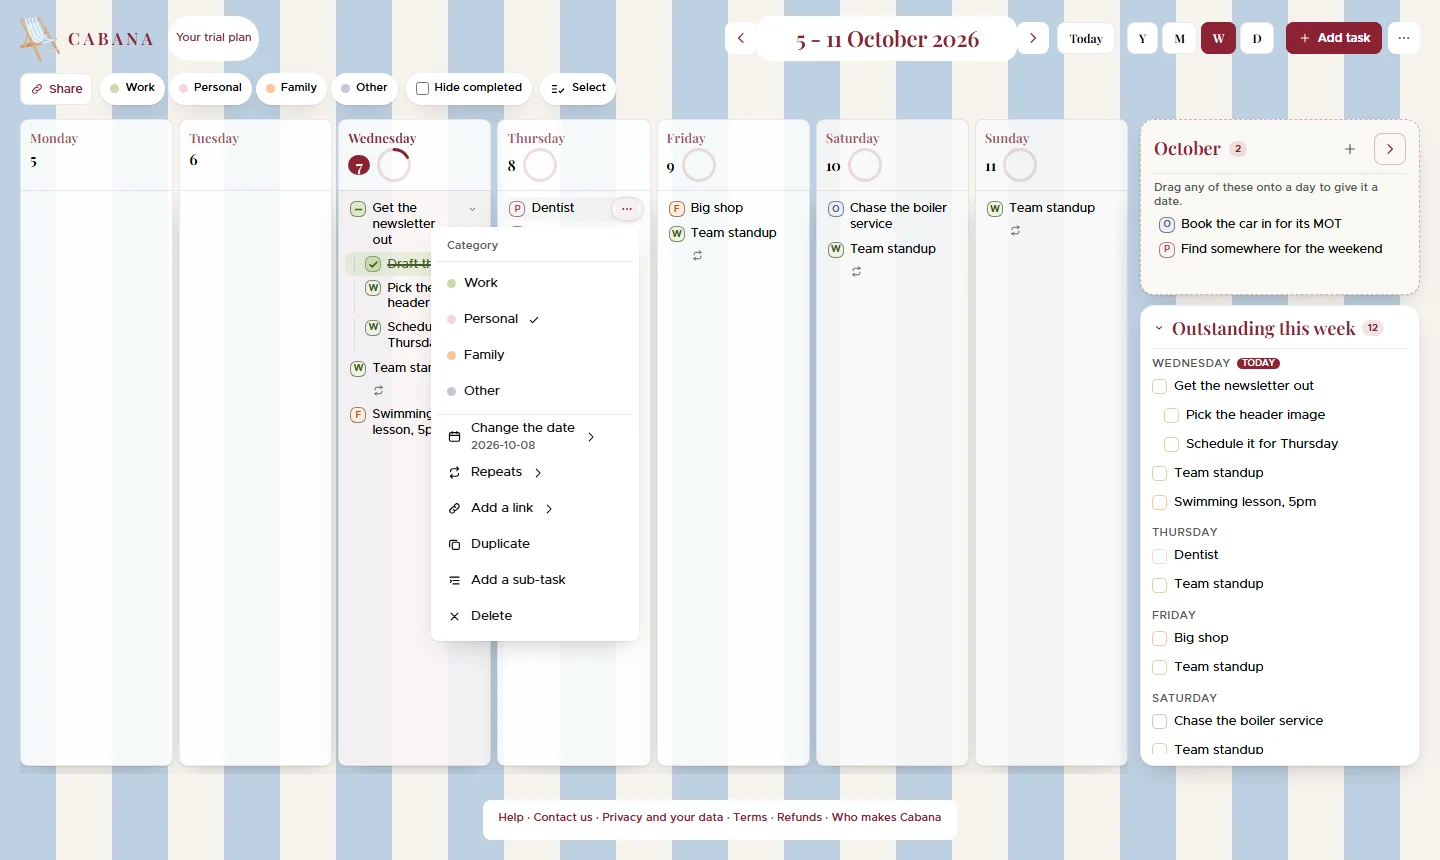
Task: Click the repeat icon under Friday standup
Action: (697, 256)
